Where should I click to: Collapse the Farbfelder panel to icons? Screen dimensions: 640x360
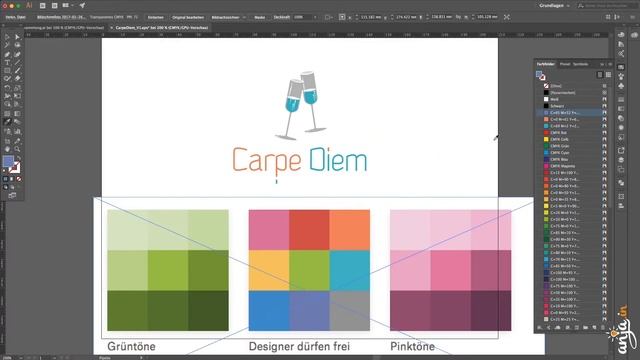point(602,64)
